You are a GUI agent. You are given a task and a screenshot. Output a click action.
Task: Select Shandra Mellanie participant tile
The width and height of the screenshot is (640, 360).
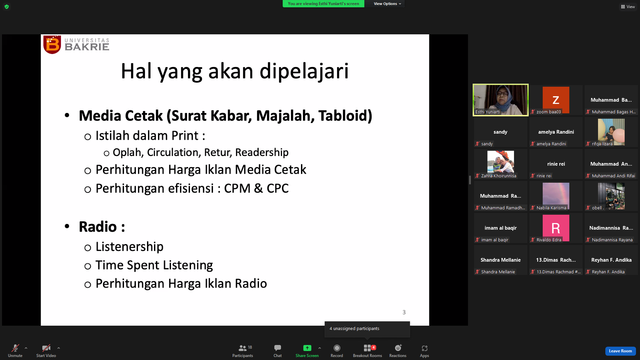pos(500,260)
